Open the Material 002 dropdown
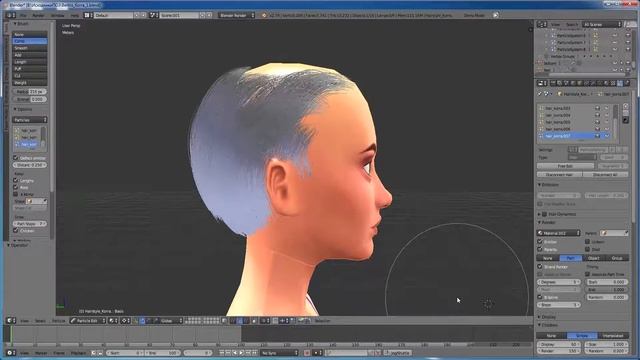 (x=558, y=233)
